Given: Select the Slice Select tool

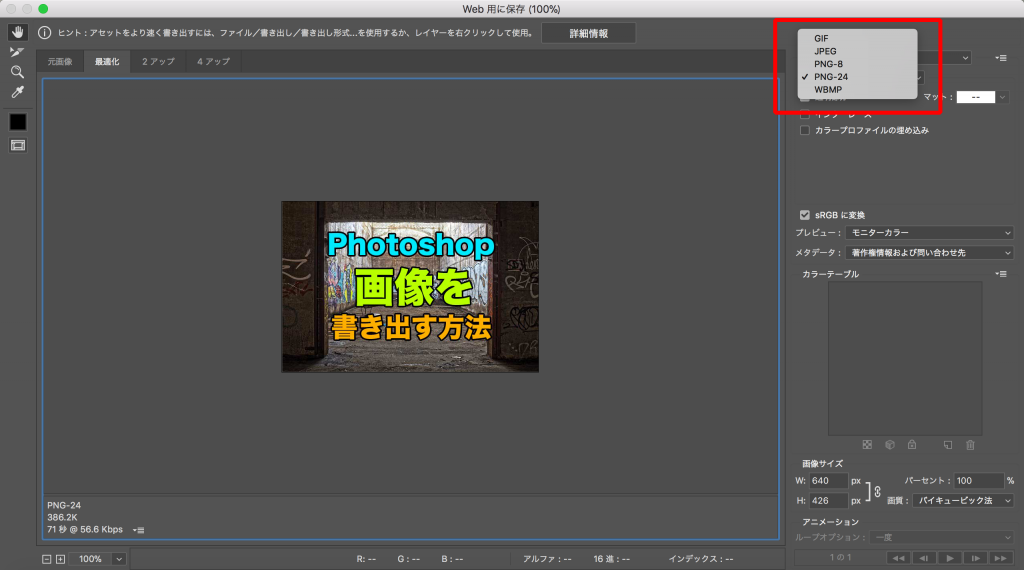Looking at the screenshot, I should [x=18, y=52].
